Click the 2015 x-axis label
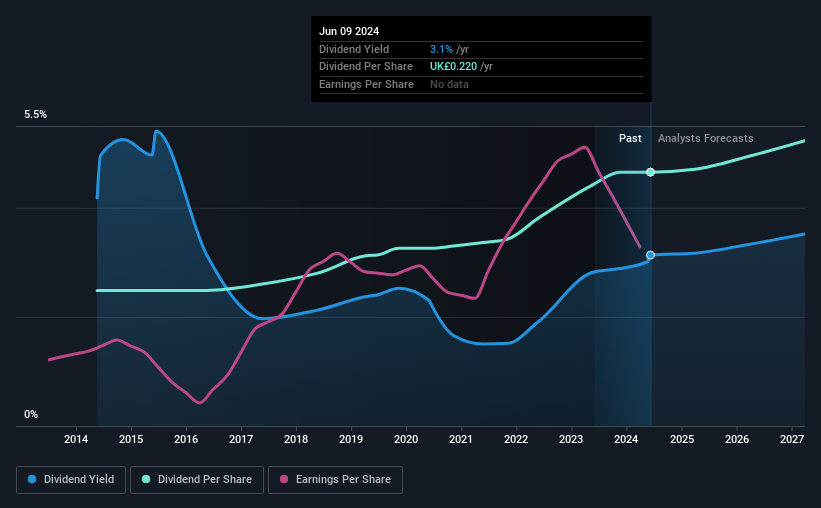821x508 pixels. coord(131,439)
